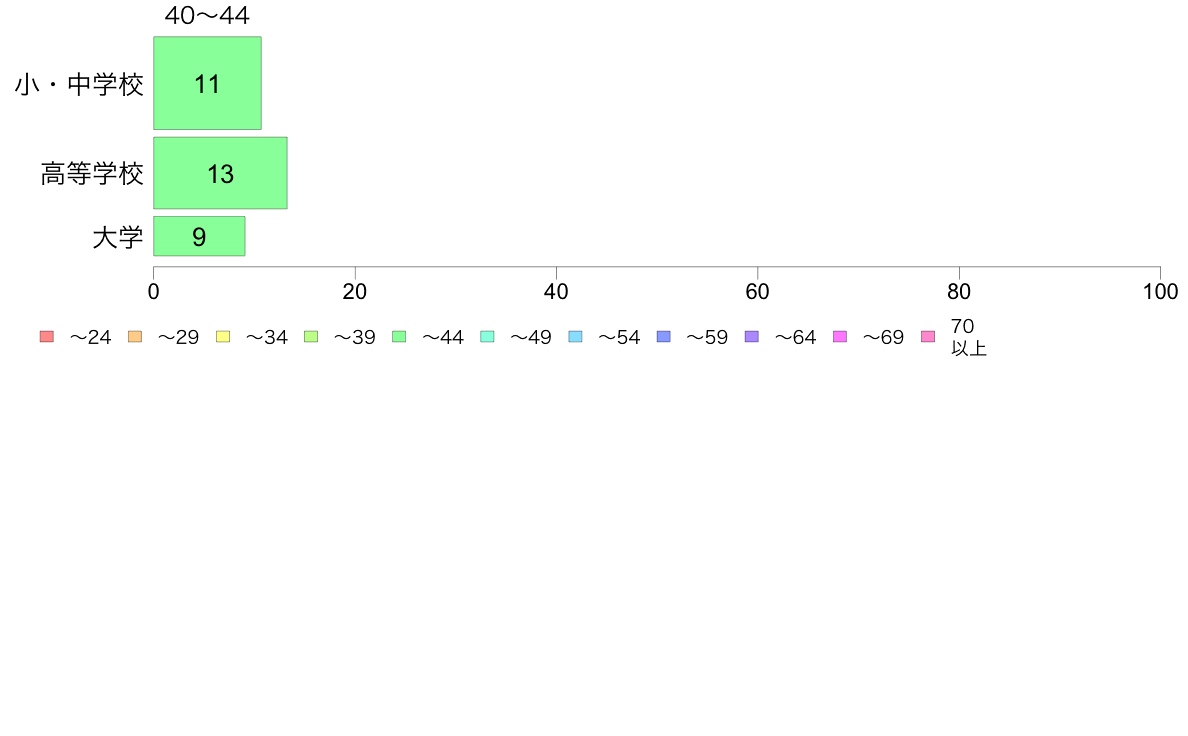Click the orange ~29 legend swatch

(135, 337)
